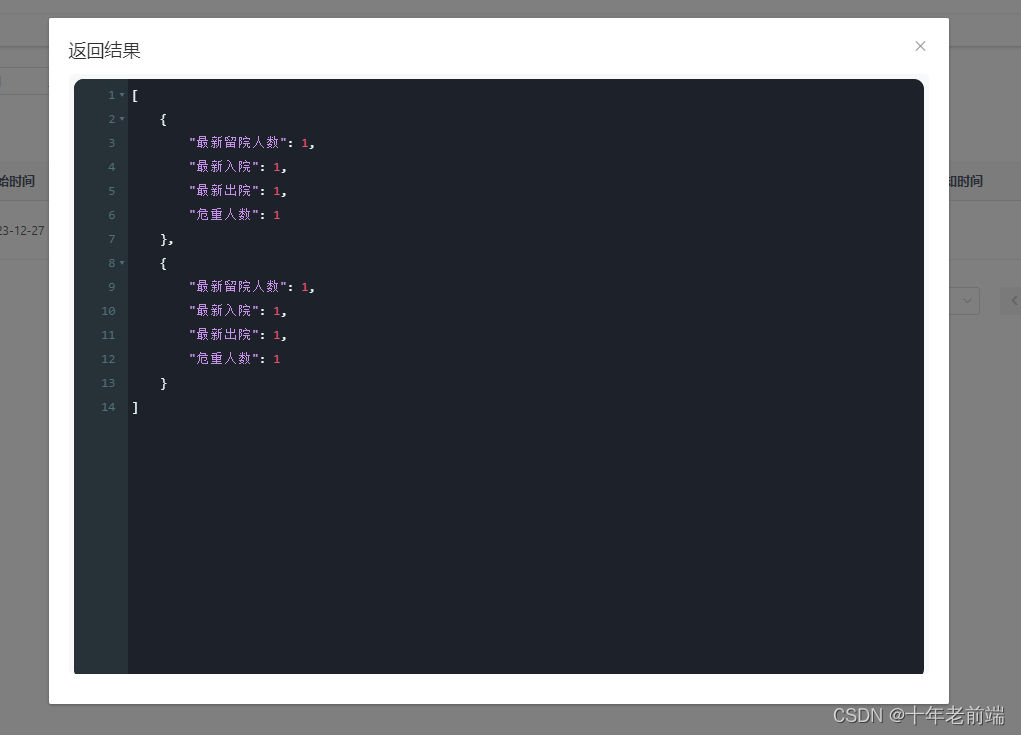Click the closing bracket on line 14
The height and width of the screenshot is (735, 1021).
coord(135,408)
